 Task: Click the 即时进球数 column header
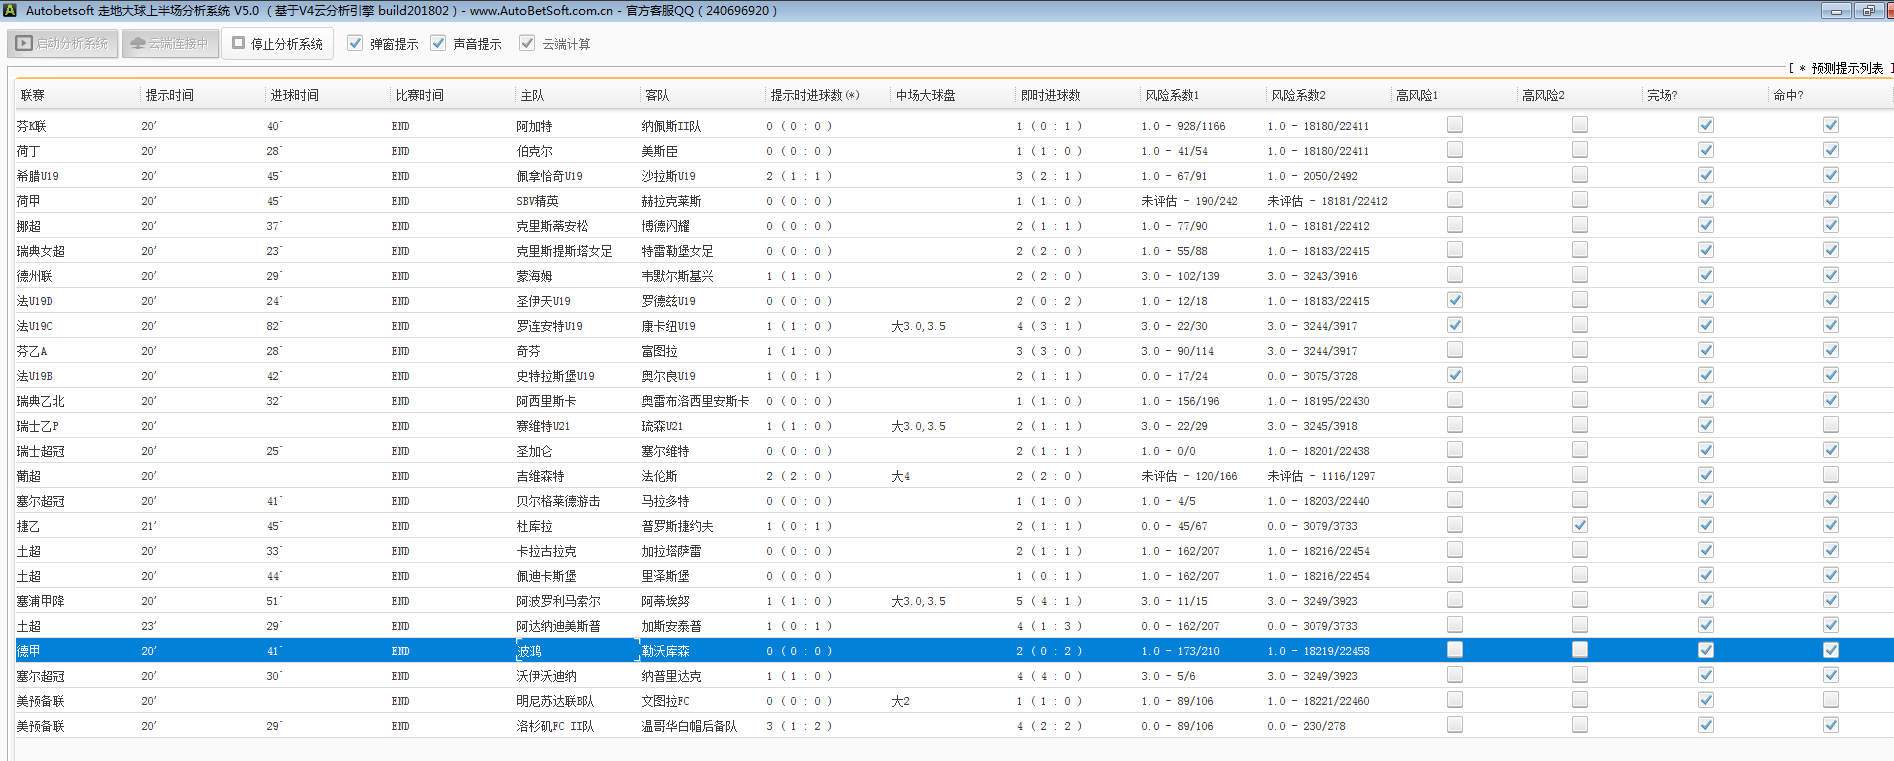pos(1050,95)
